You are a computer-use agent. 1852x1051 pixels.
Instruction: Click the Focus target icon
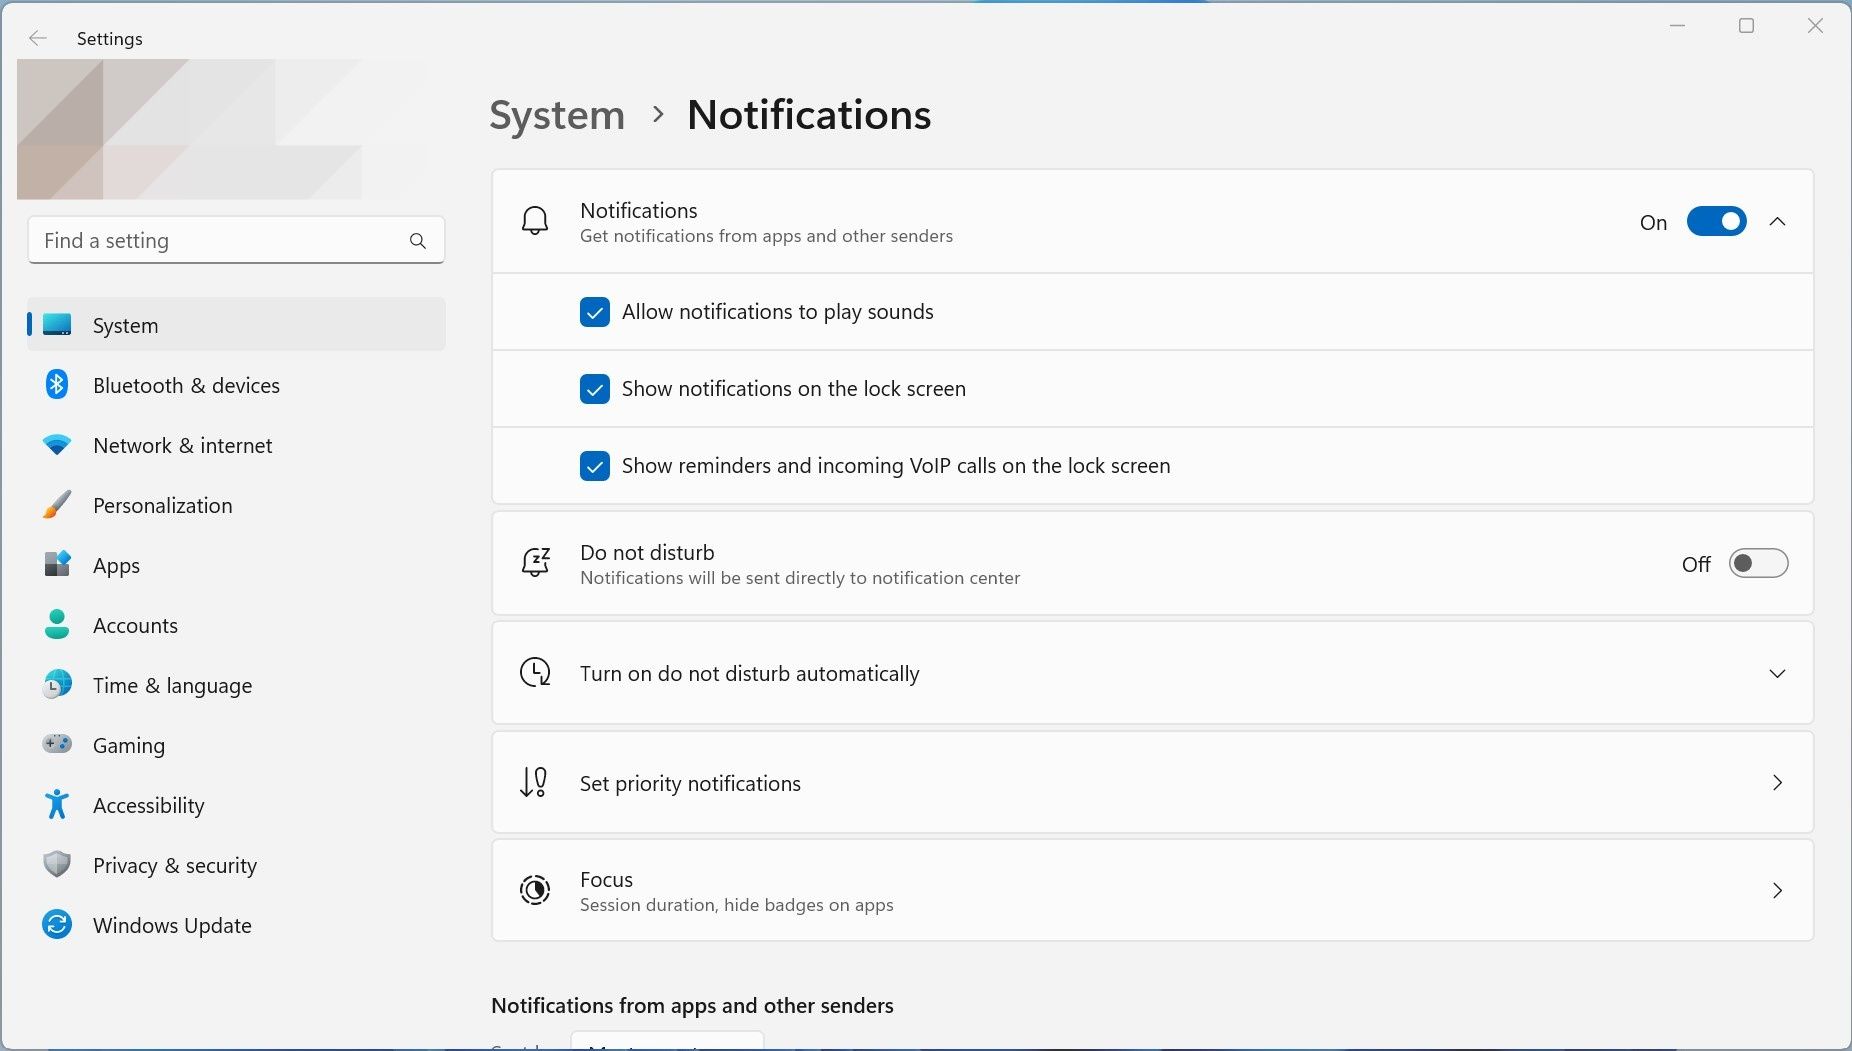pos(535,890)
